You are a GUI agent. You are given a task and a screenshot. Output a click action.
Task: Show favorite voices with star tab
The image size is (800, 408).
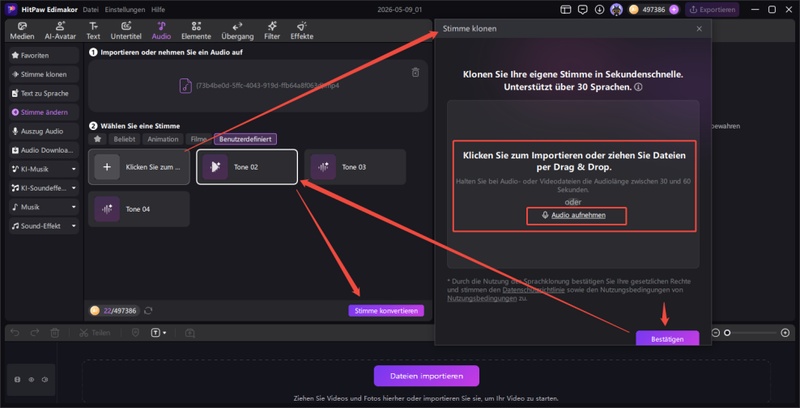tap(97, 139)
